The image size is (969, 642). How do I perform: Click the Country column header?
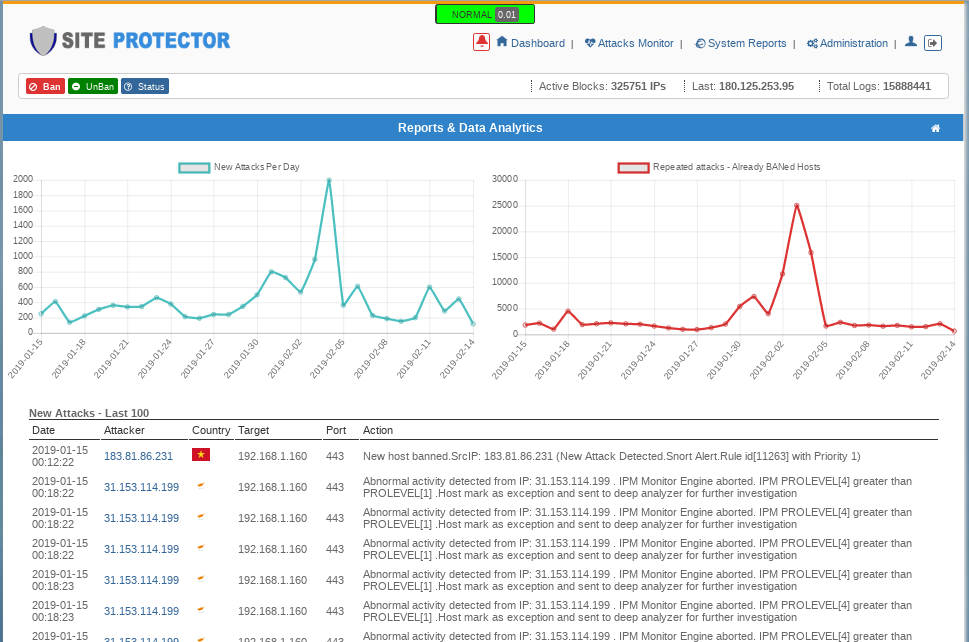(211, 430)
